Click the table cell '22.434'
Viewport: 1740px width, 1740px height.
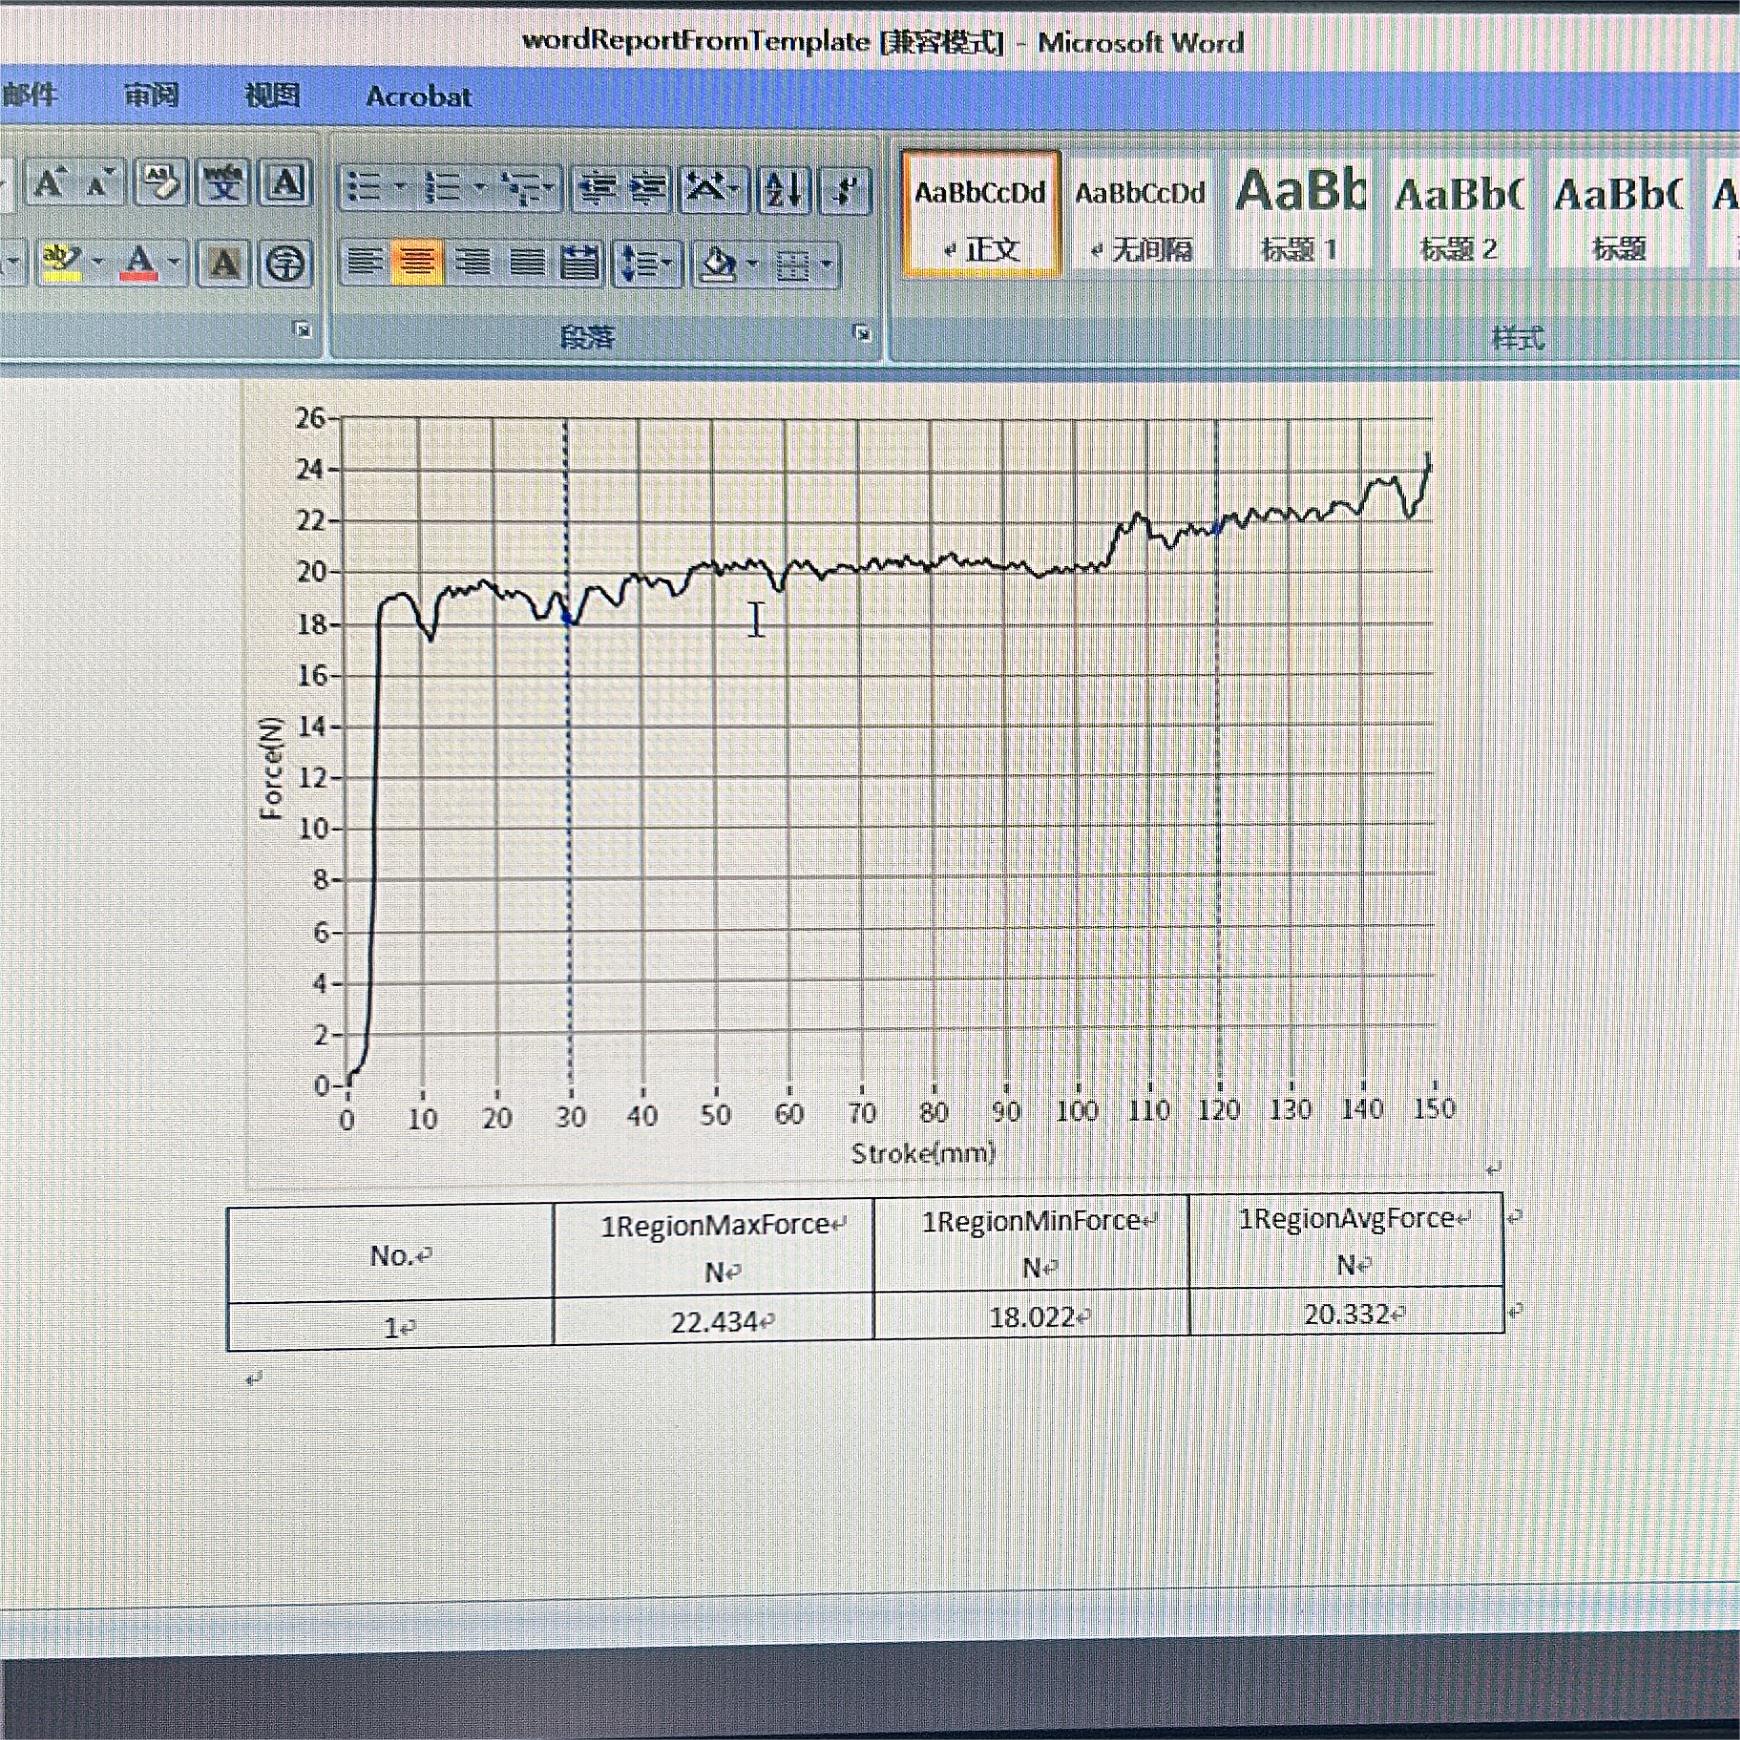click(714, 1321)
